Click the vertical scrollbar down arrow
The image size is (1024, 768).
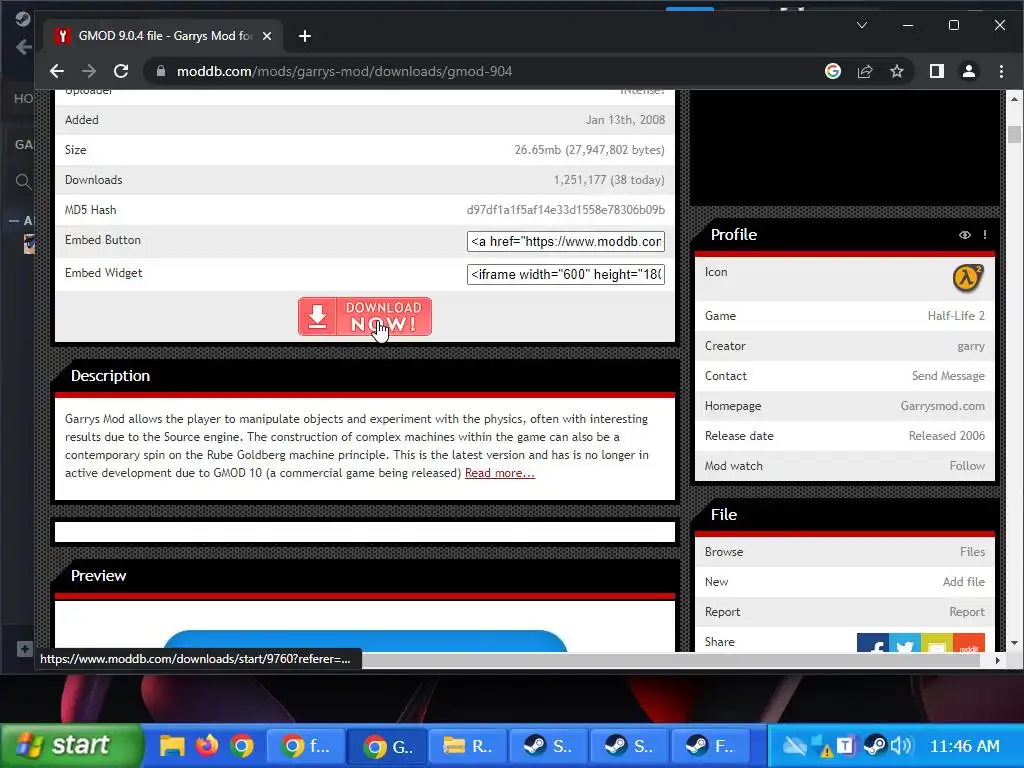click(x=1014, y=643)
